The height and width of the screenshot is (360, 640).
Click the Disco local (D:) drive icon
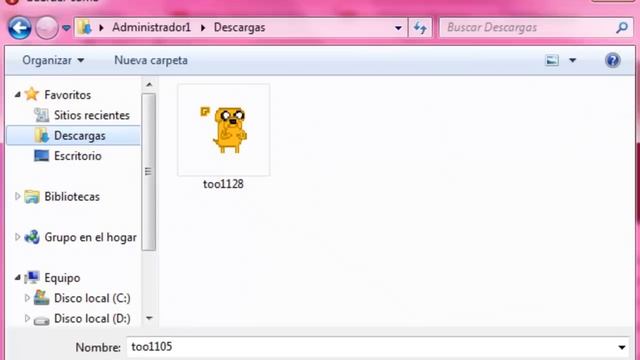pos(41,320)
